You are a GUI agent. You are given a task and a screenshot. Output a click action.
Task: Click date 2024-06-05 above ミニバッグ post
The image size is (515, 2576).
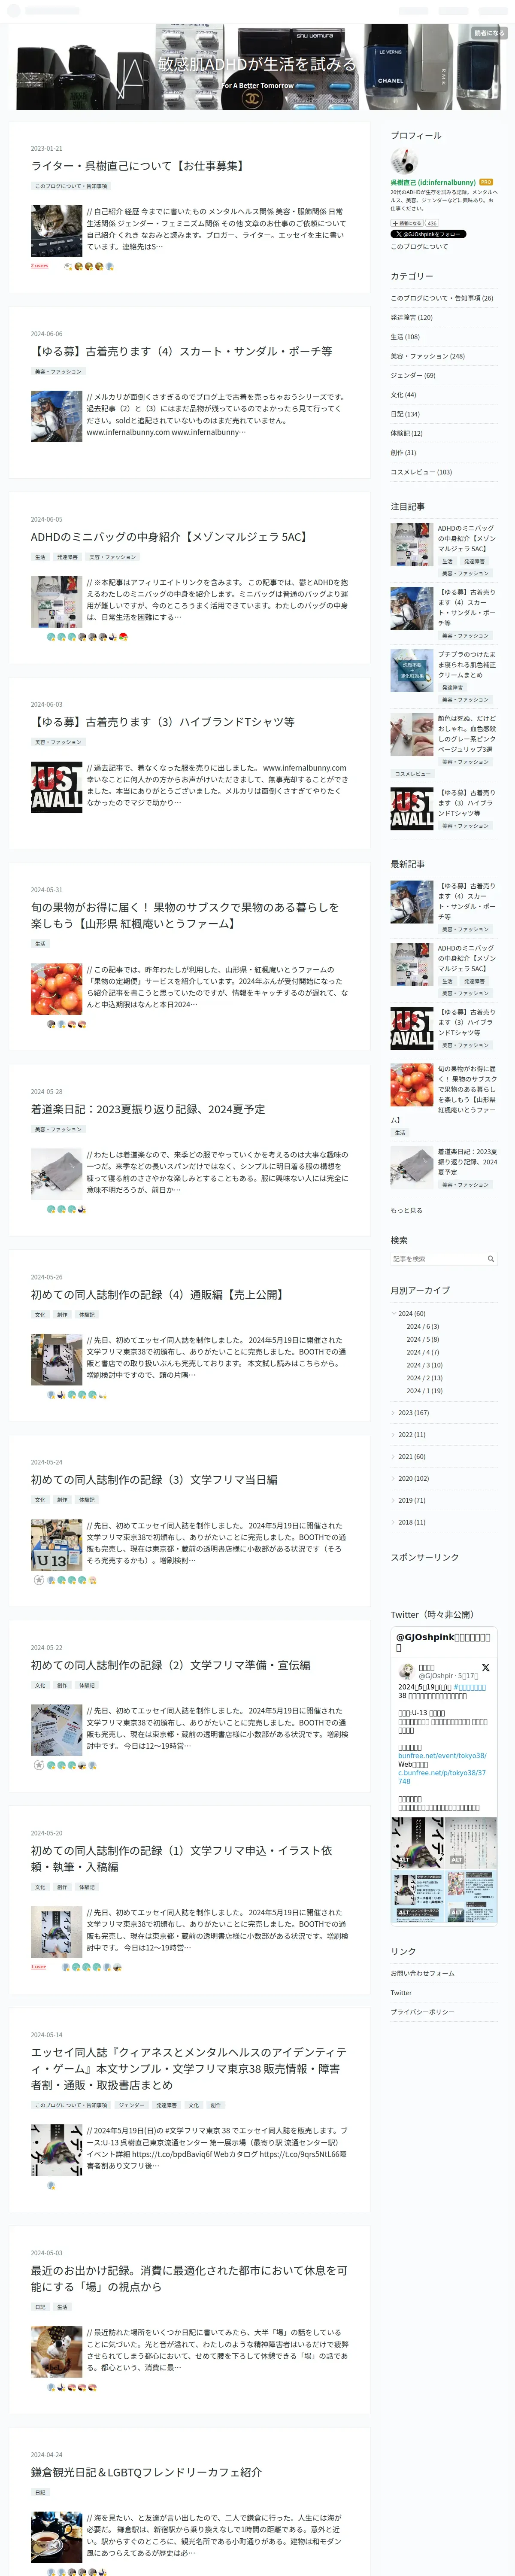click(x=46, y=519)
